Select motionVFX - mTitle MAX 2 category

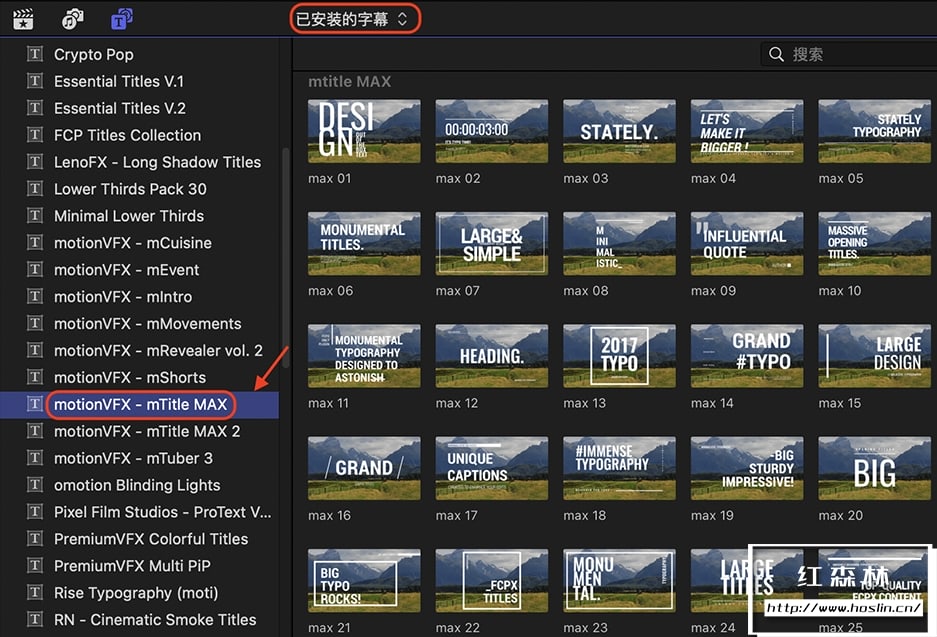139,431
